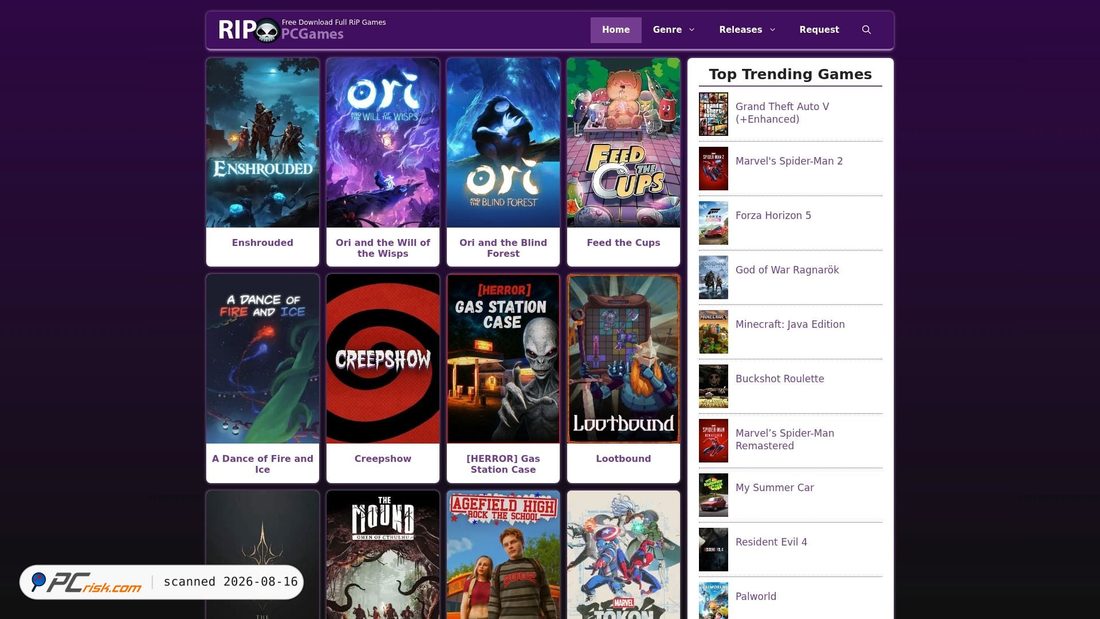
Task: Open My Summer Car text link
Action: (x=774, y=487)
